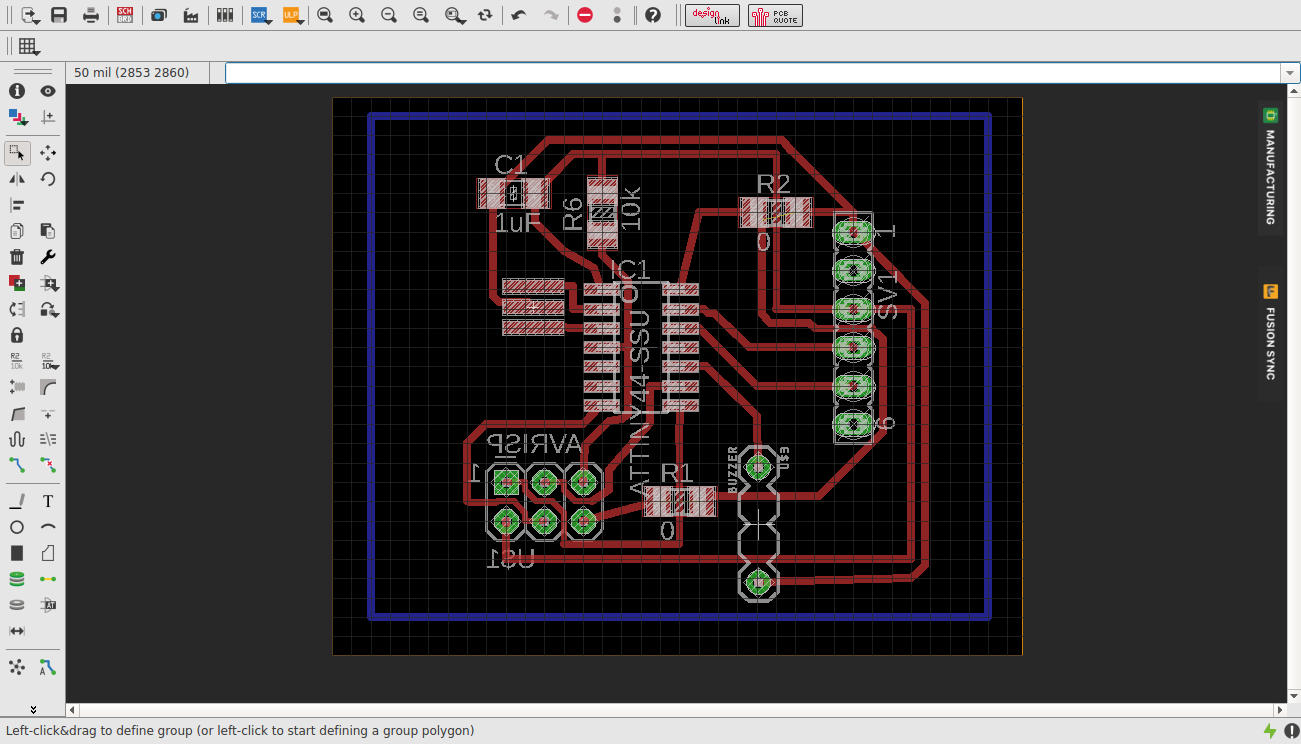Request a PCB Quote
This screenshot has height=744, width=1301.
coord(774,15)
